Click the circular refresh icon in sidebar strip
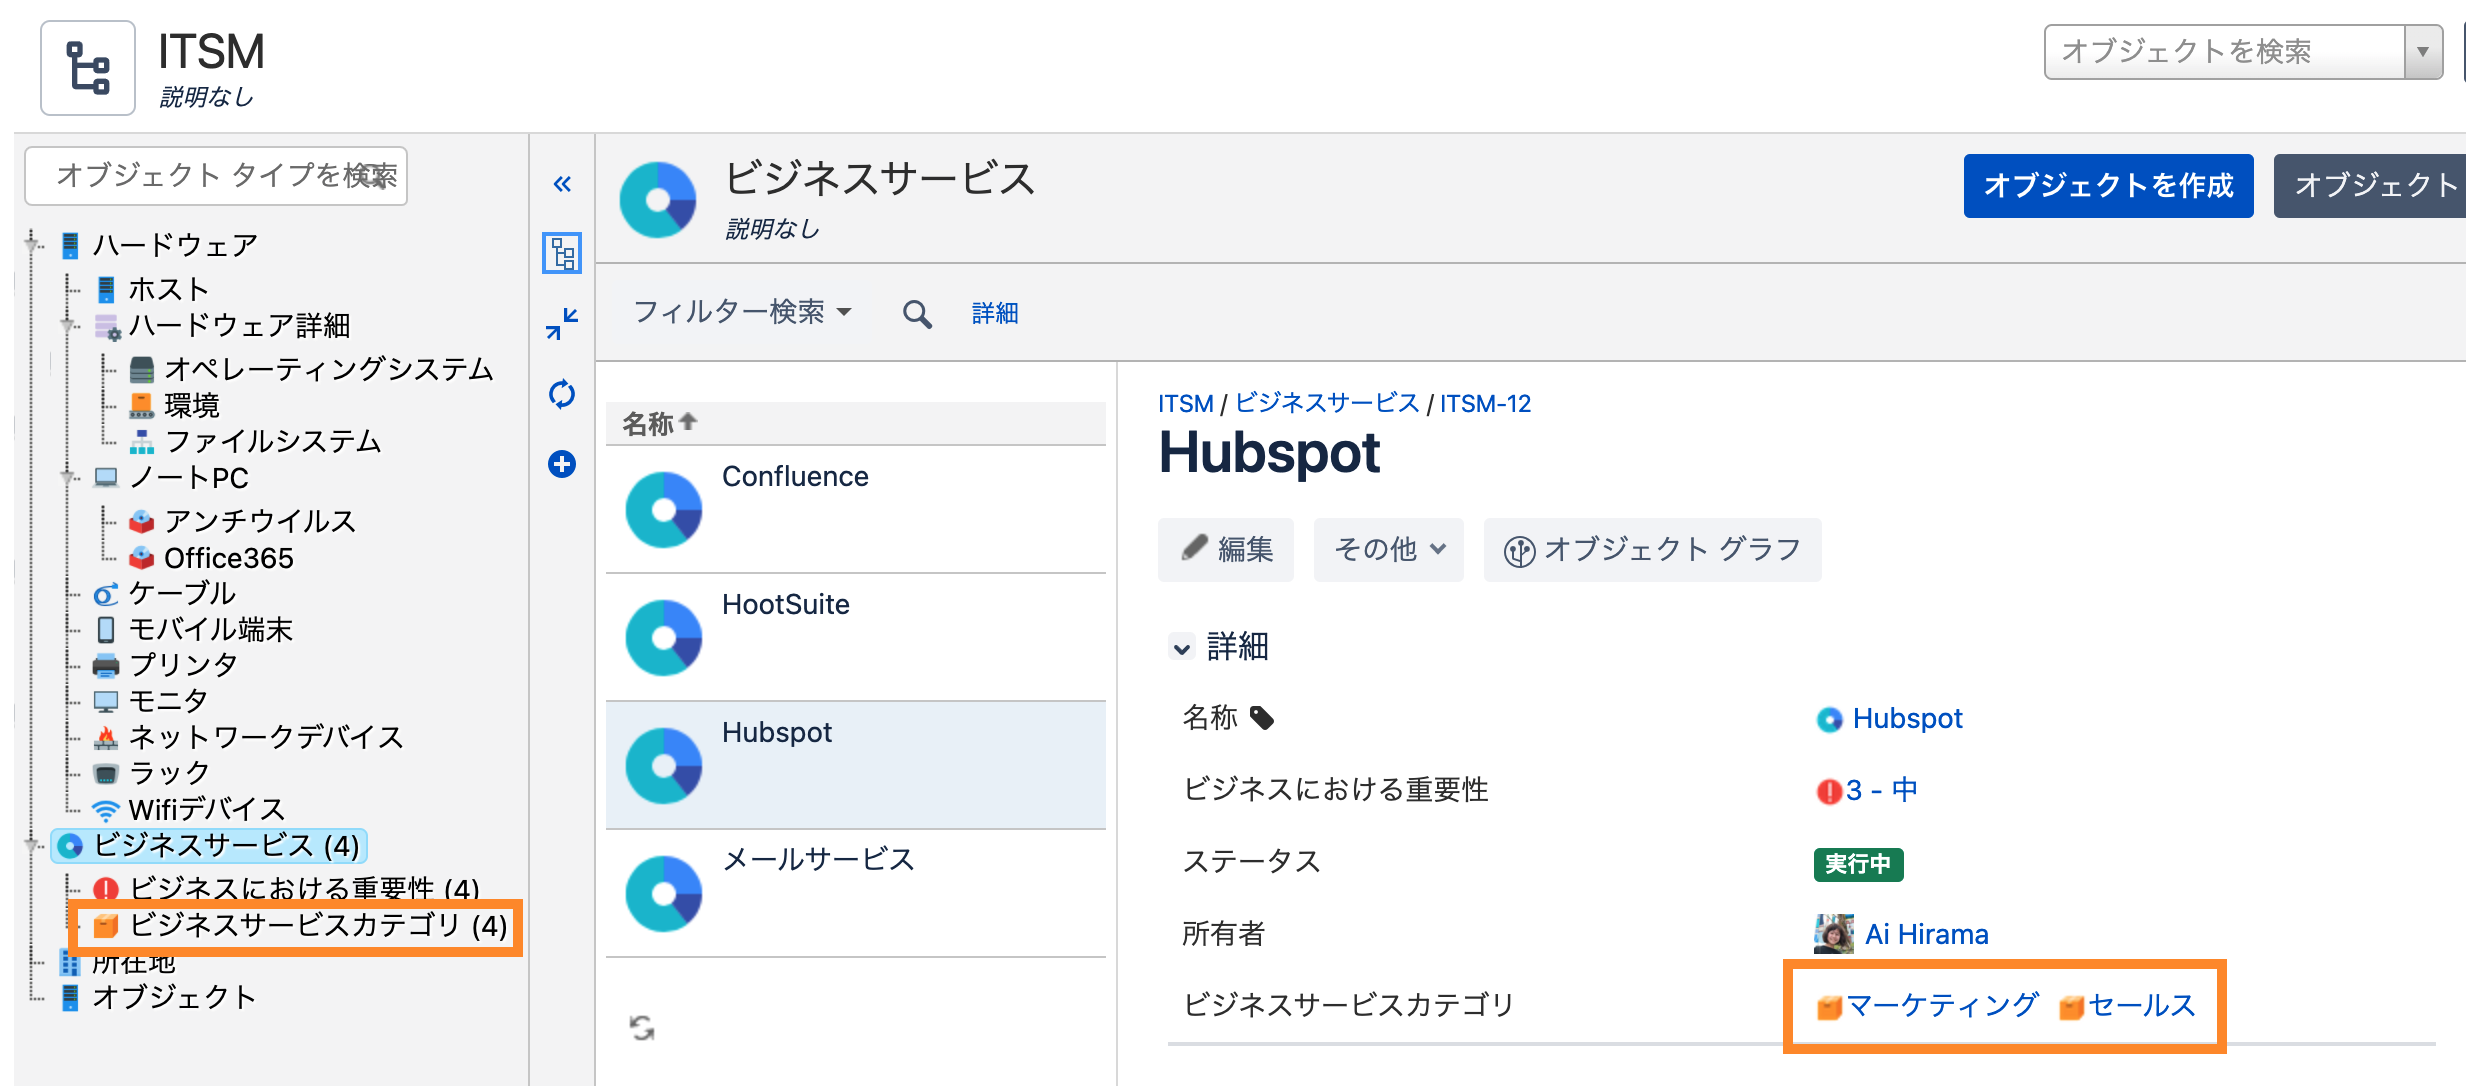 pos(562,394)
